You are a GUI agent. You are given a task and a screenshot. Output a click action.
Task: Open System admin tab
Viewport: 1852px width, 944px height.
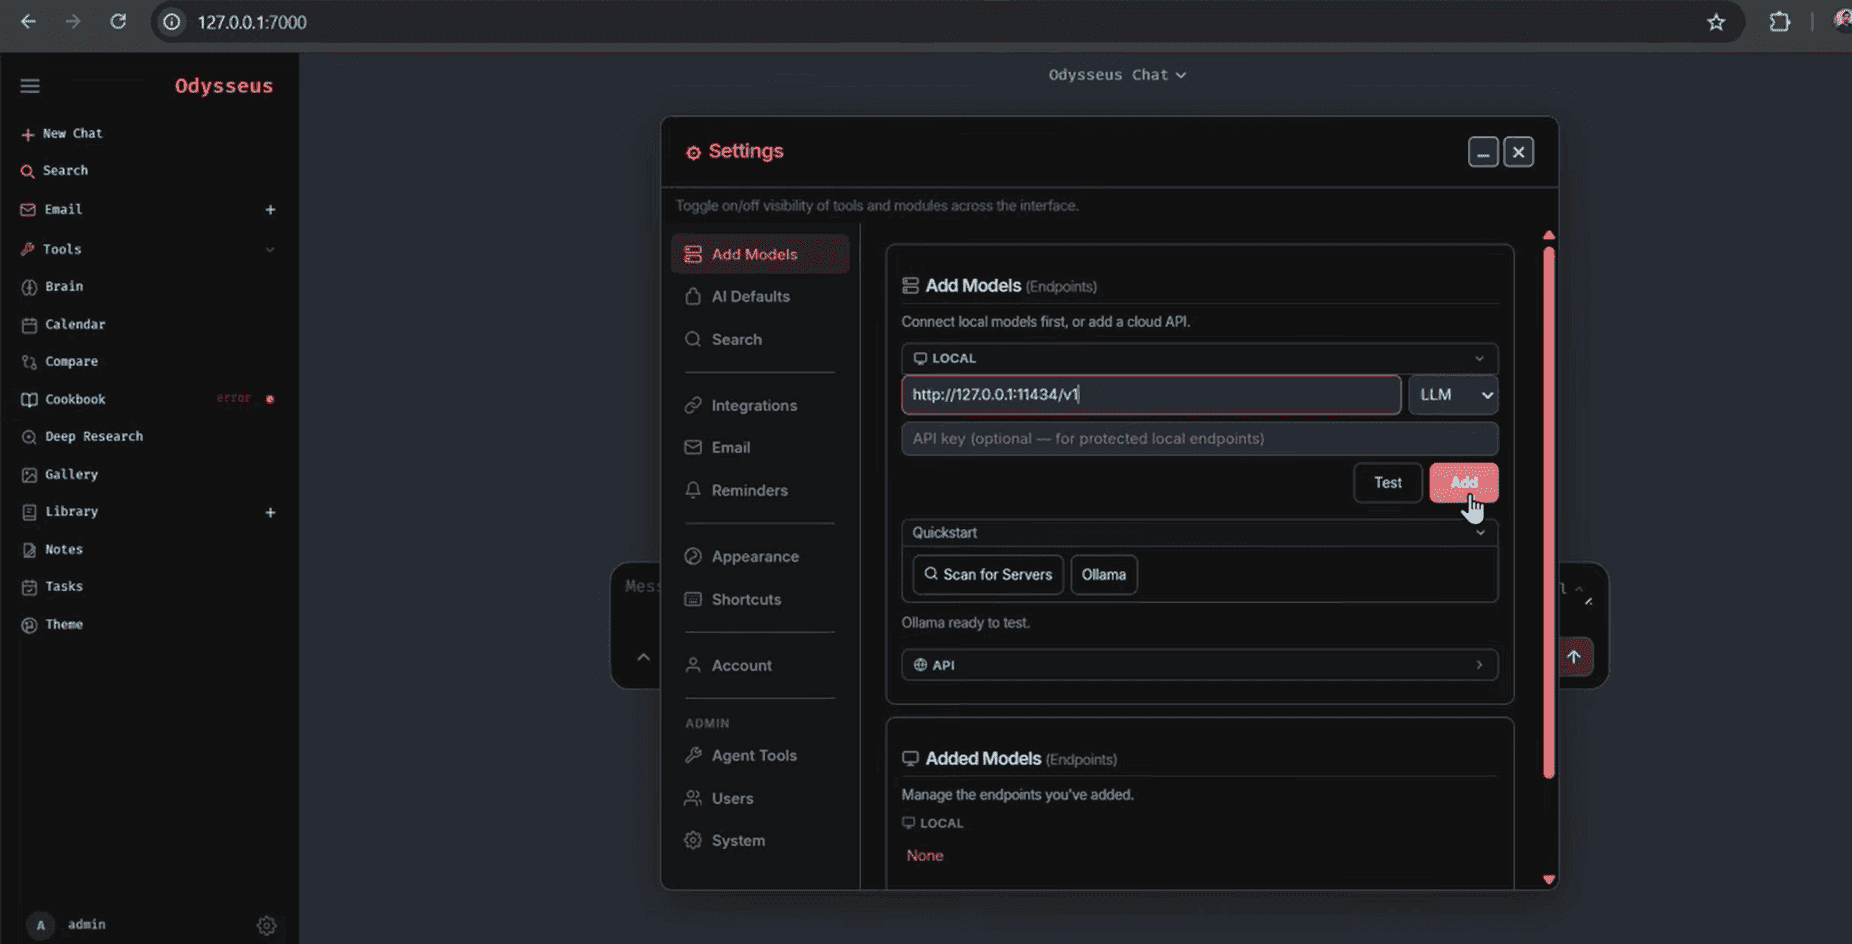pos(760,840)
